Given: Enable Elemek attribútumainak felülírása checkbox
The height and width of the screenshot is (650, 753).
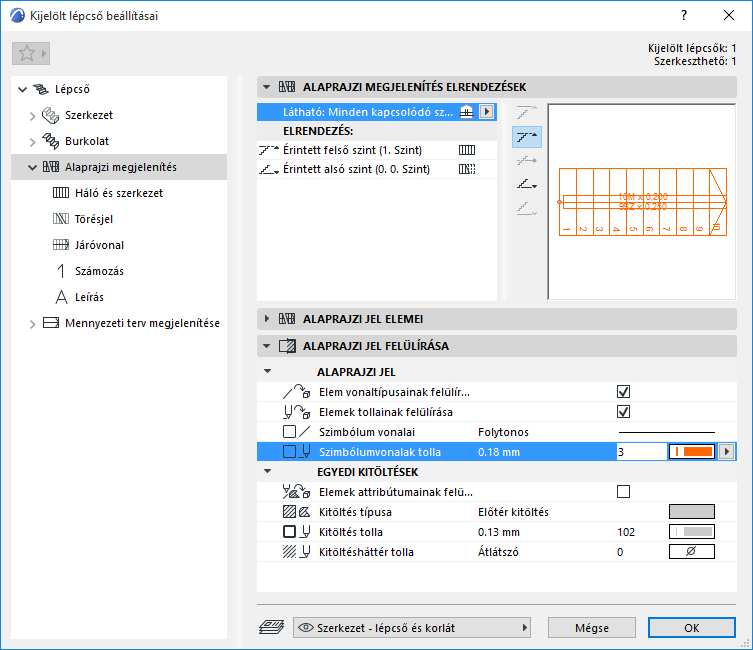Looking at the screenshot, I should point(623,492).
